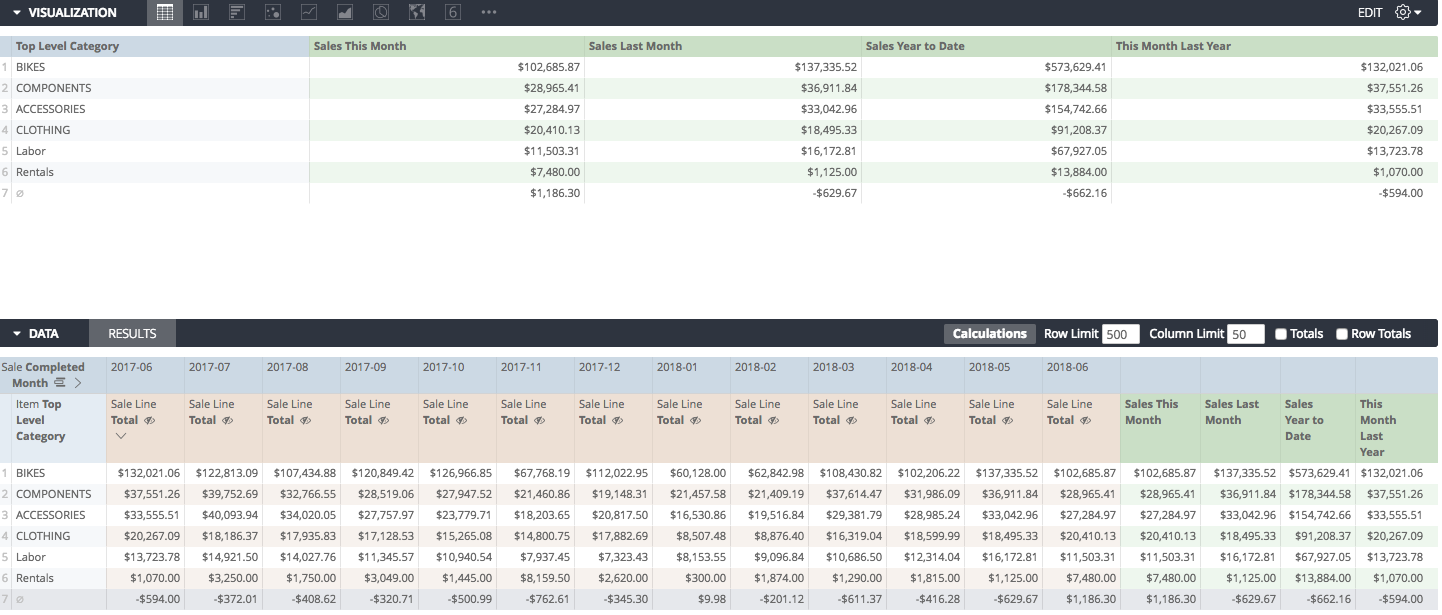This screenshot has width=1442, height=615.
Task: Switch to Column chart visualization
Action: [x=201, y=13]
